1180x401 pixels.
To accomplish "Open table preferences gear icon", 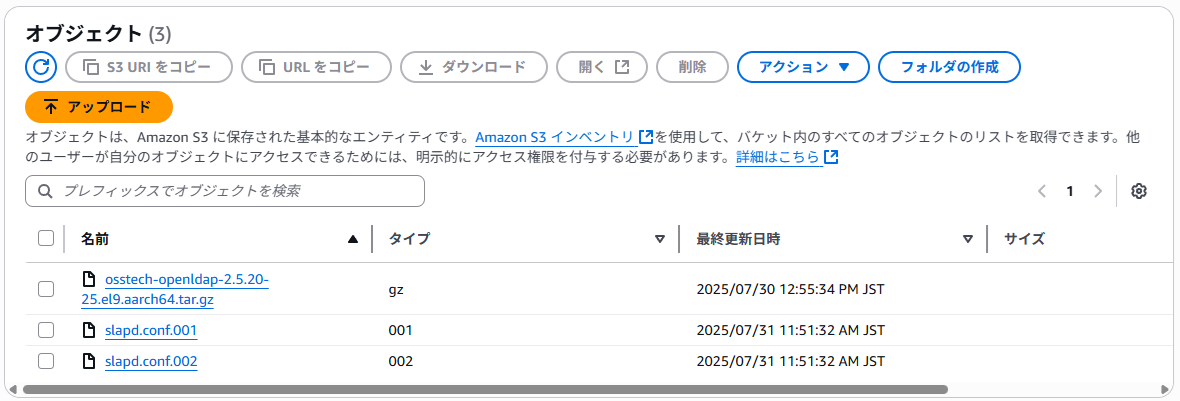I will click(1139, 191).
